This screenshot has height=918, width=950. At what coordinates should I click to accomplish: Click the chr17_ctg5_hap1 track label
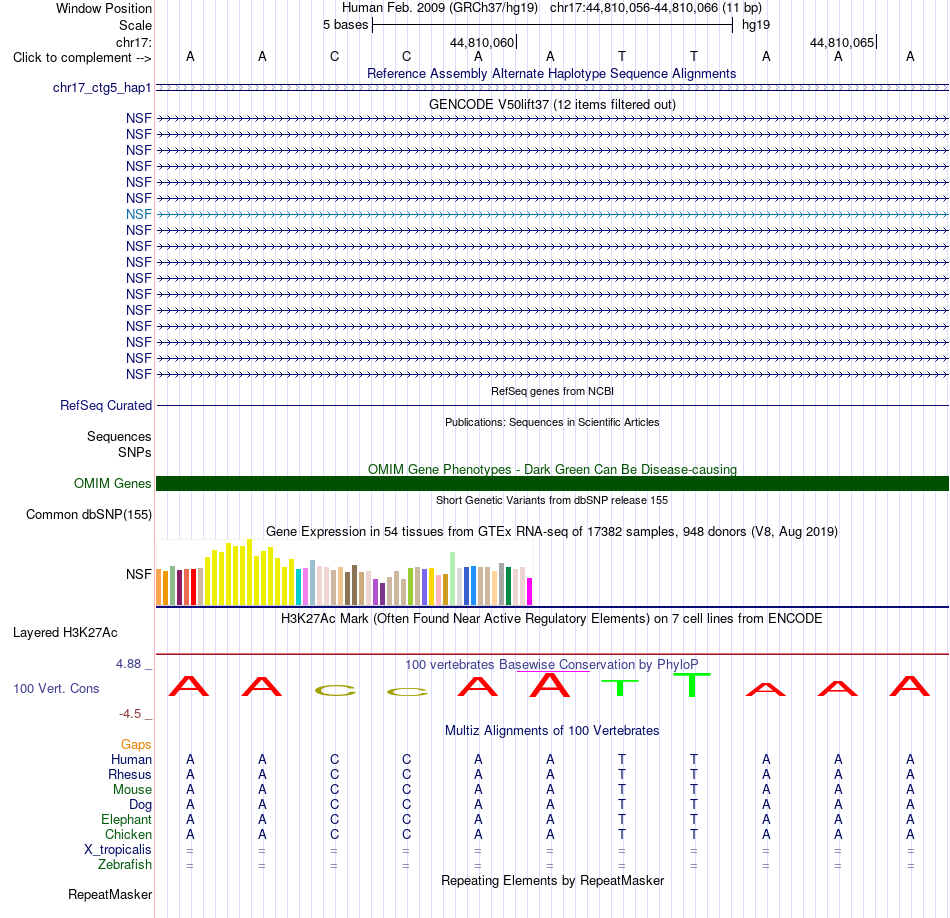point(102,88)
